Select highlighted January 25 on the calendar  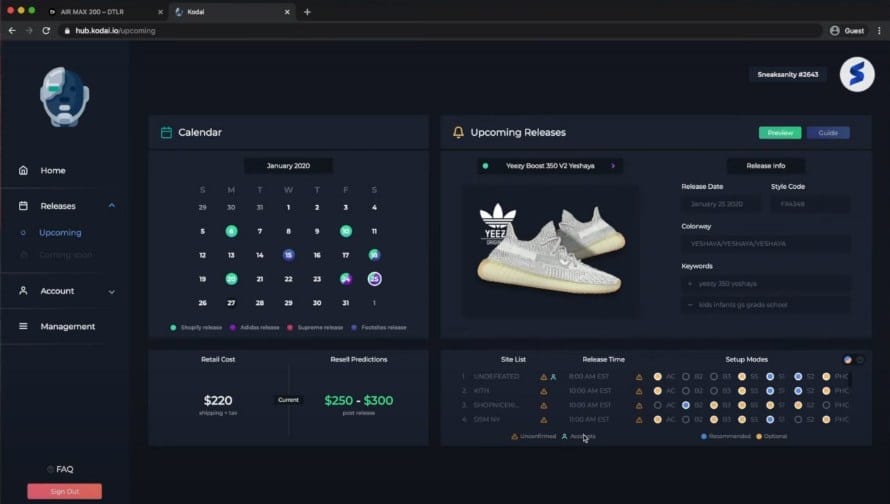(x=374, y=279)
